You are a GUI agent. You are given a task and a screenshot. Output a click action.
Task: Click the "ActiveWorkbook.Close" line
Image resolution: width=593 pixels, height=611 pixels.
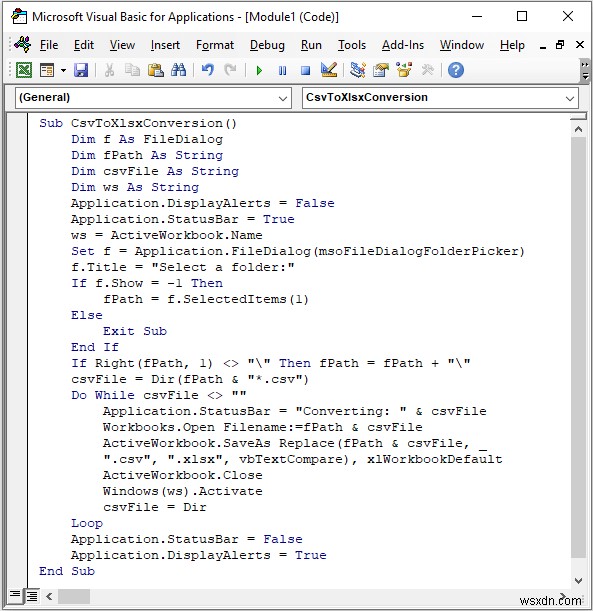pyautogui.click(x=183, y=475)
